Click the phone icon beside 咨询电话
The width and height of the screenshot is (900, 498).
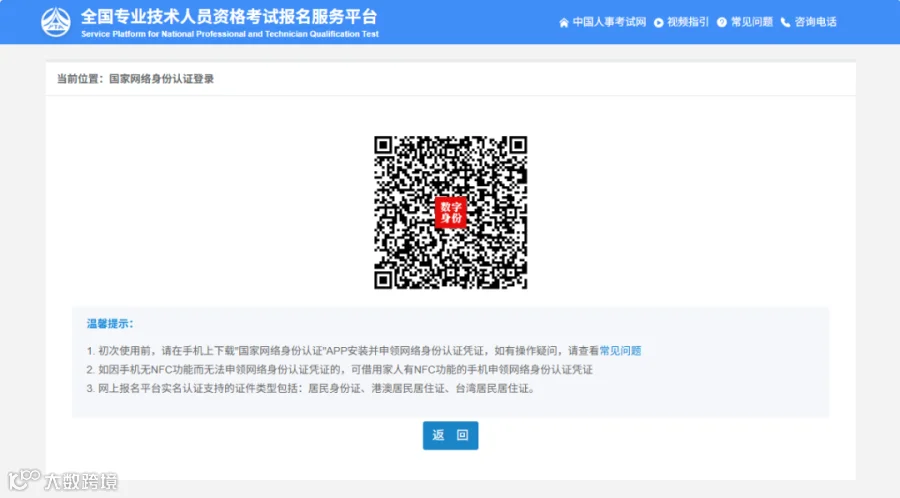click(x=785, y=22)
